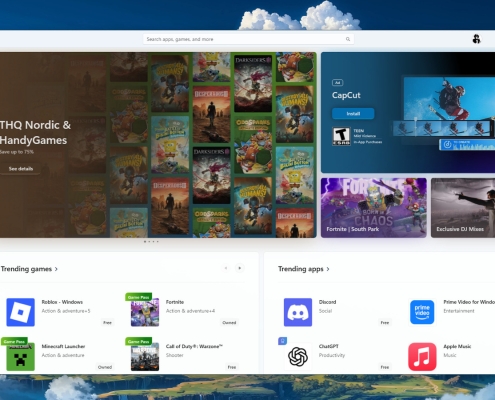Viewport: 495px width, 400px height.
Task: Click the Game Pass badge on Minecraft Launcher
Action: 14,341
